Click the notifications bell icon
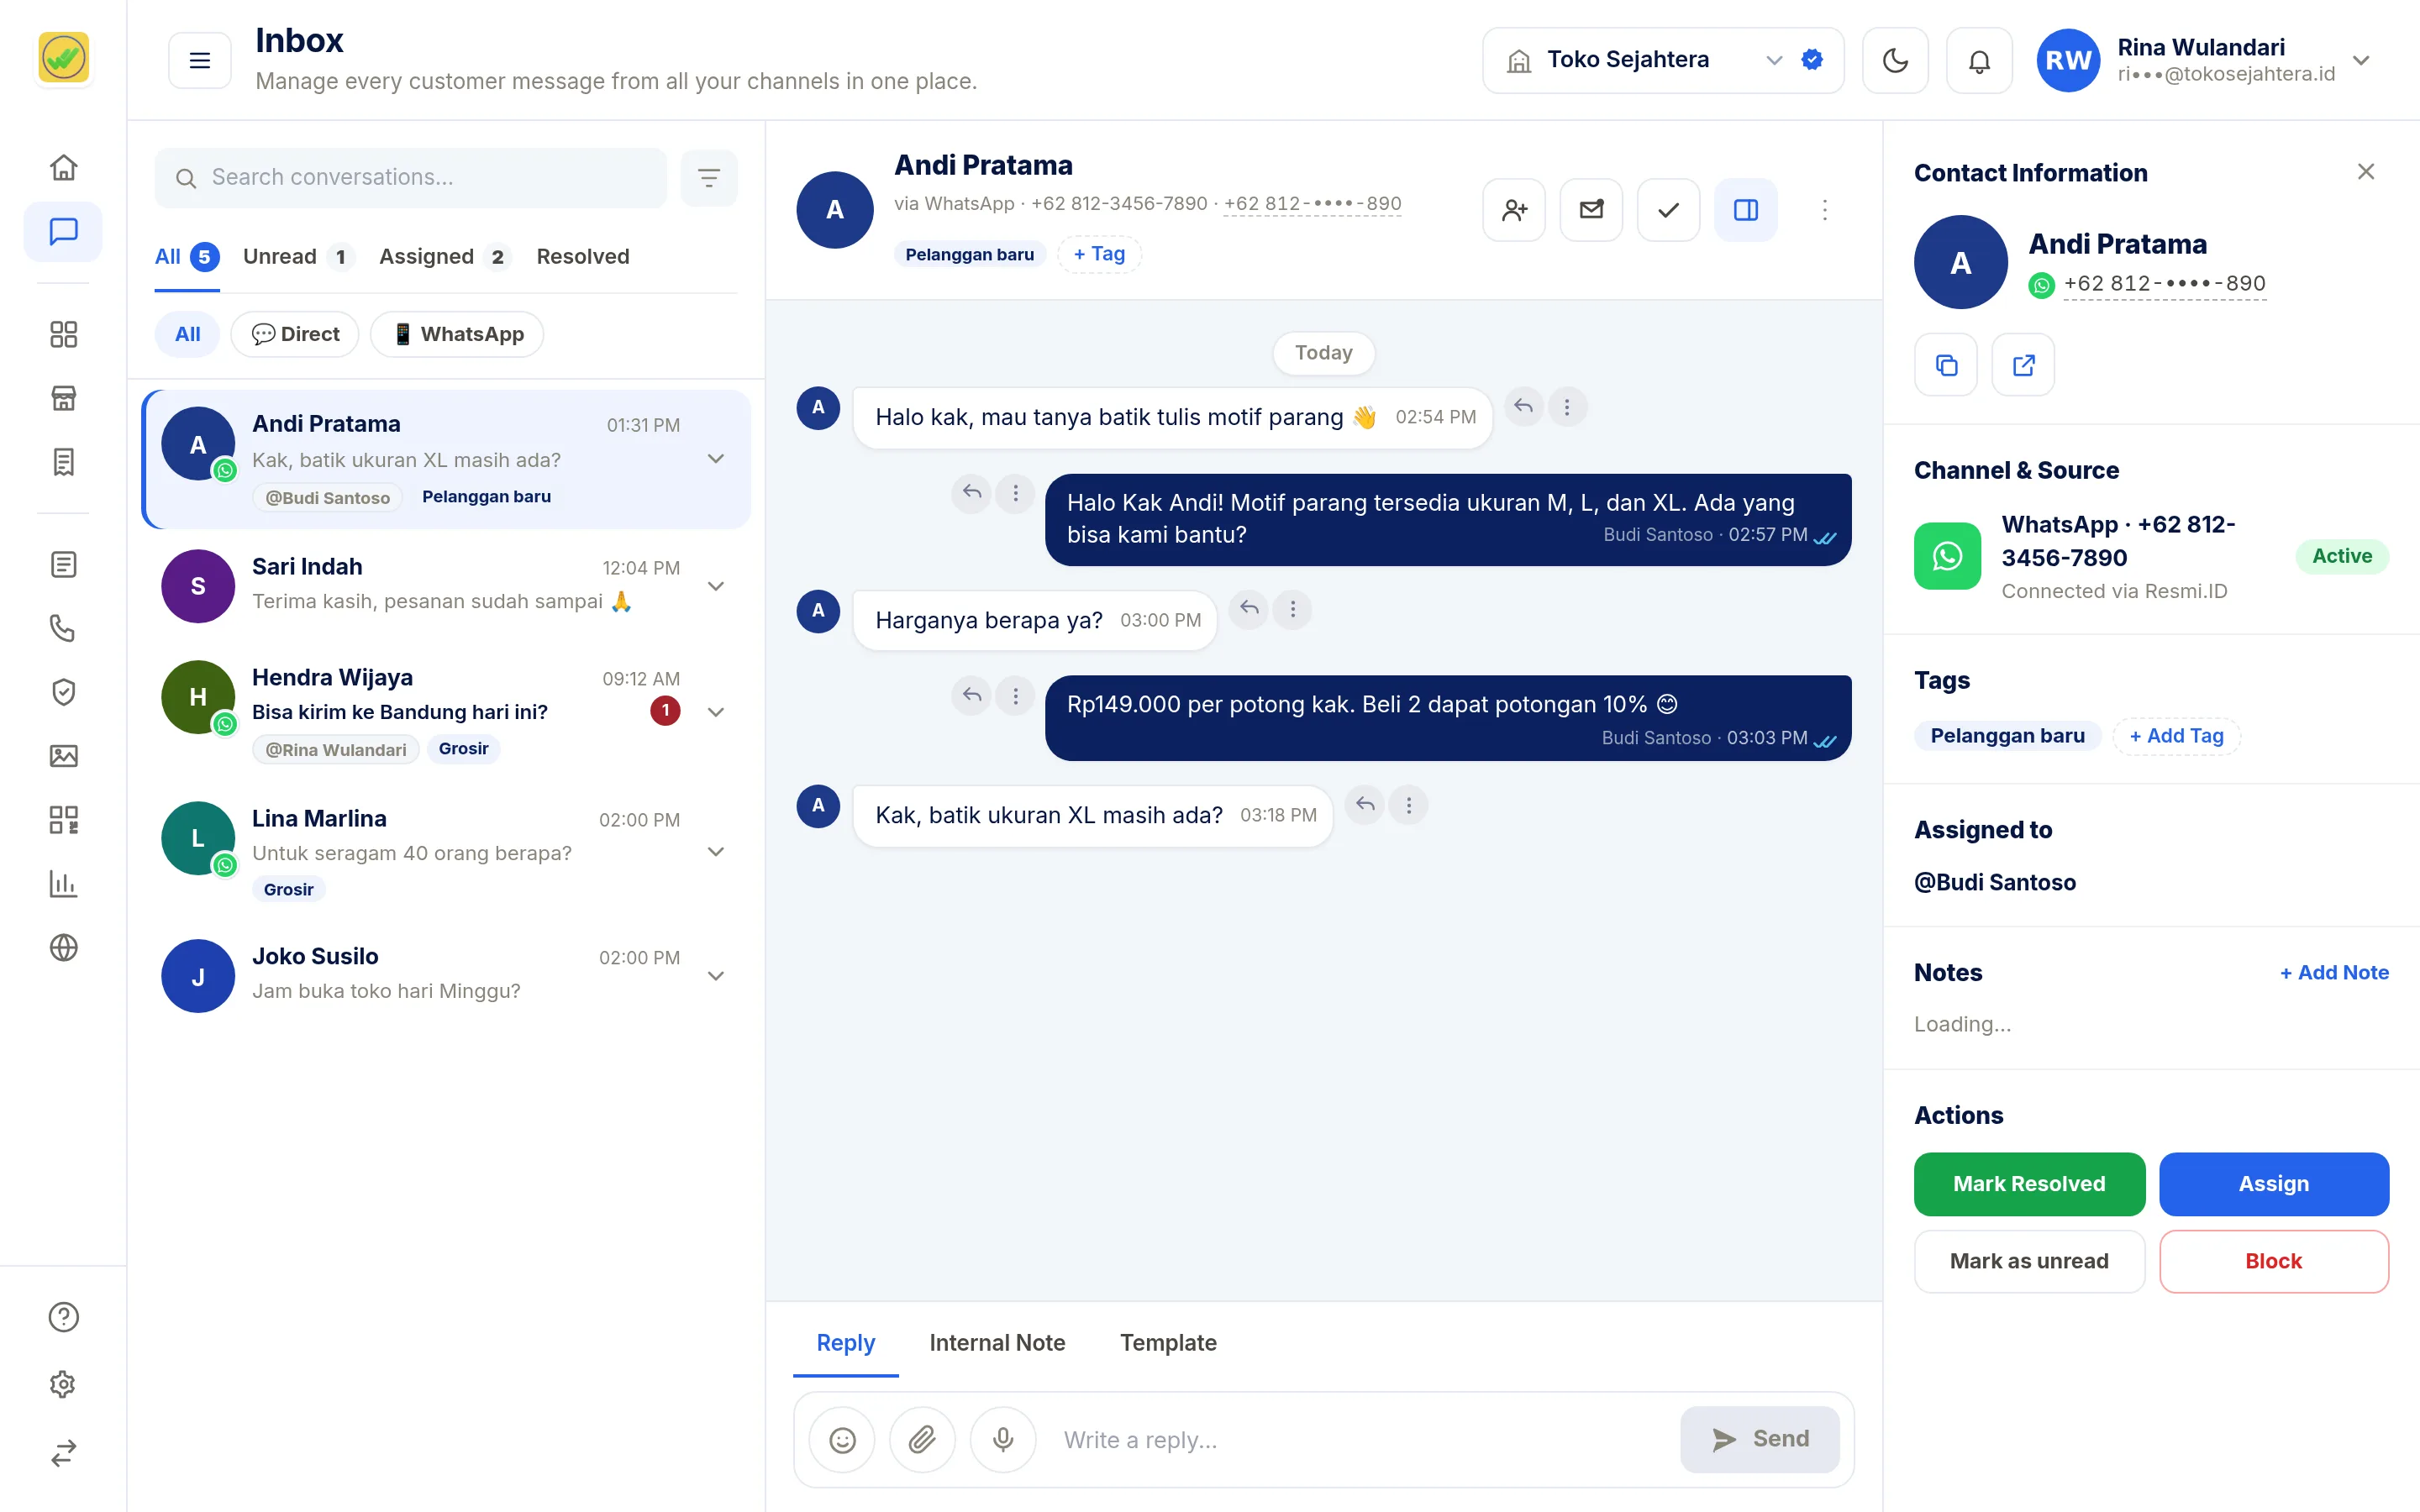Image resolution: width=2420 pixels, height=1512 pixels. (1979, 61)
